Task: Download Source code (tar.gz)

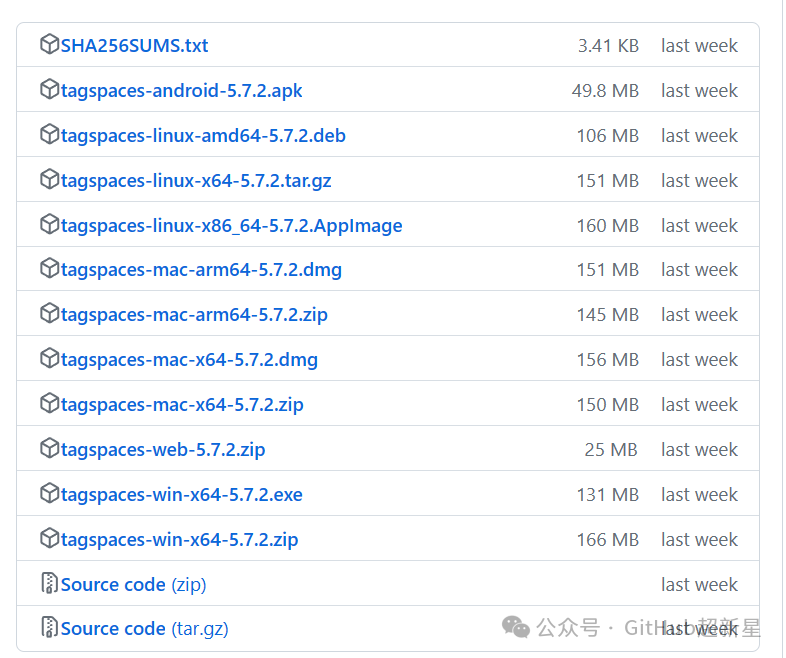Action: pyautogui.click(x=144, y=628)
